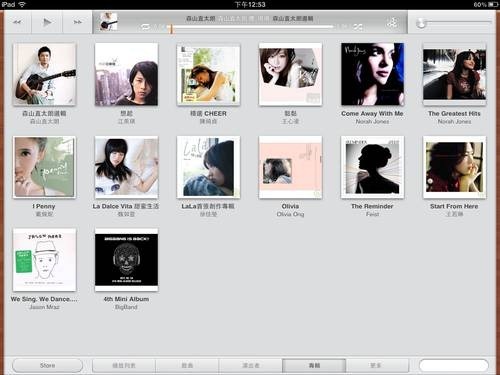The width and height of the screenshot is (500, 375).
Task: Open The Reminder album cover
Action: 372,167
